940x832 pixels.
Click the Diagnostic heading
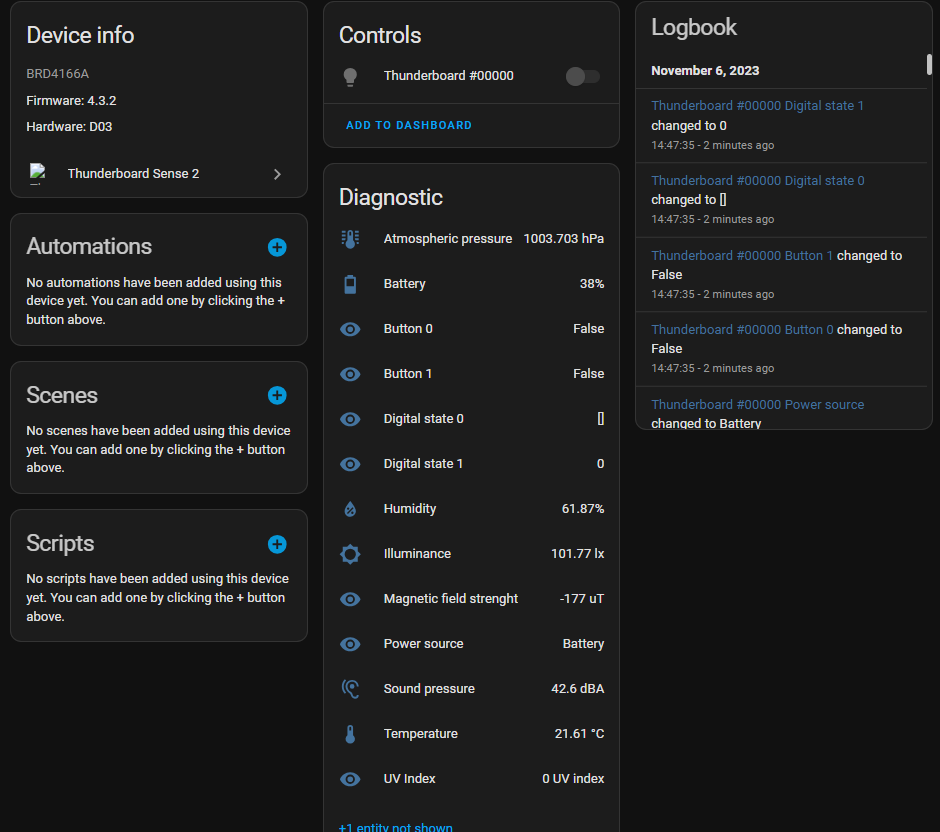391,198
